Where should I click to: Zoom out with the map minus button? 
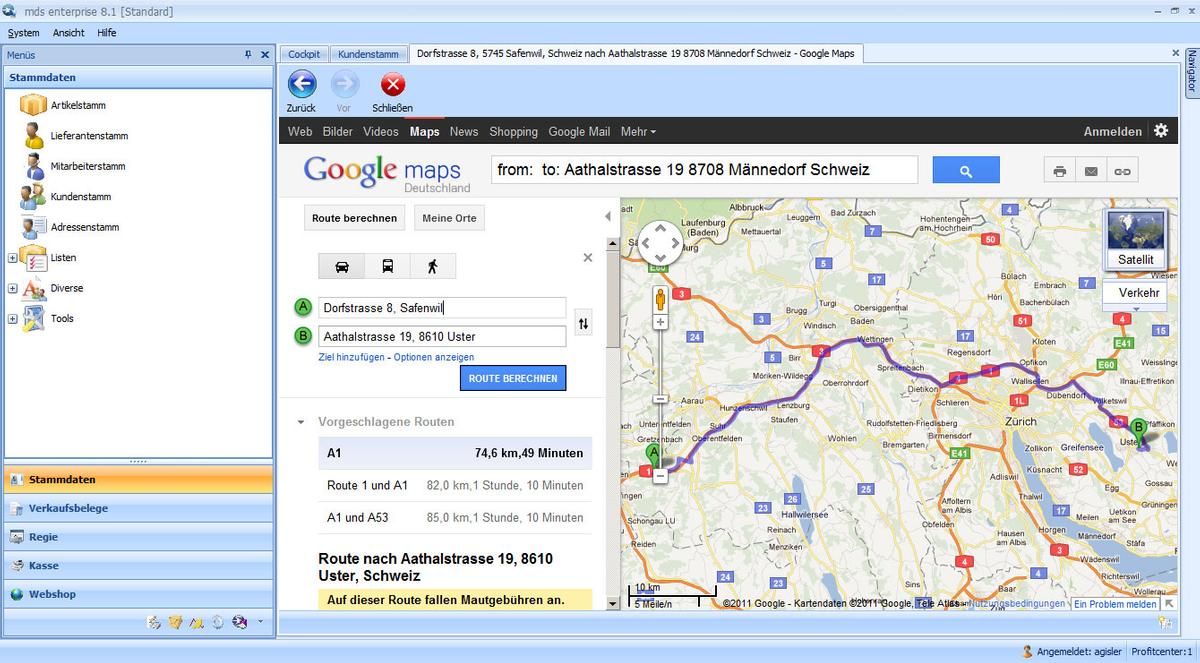(x=660, y=476)
